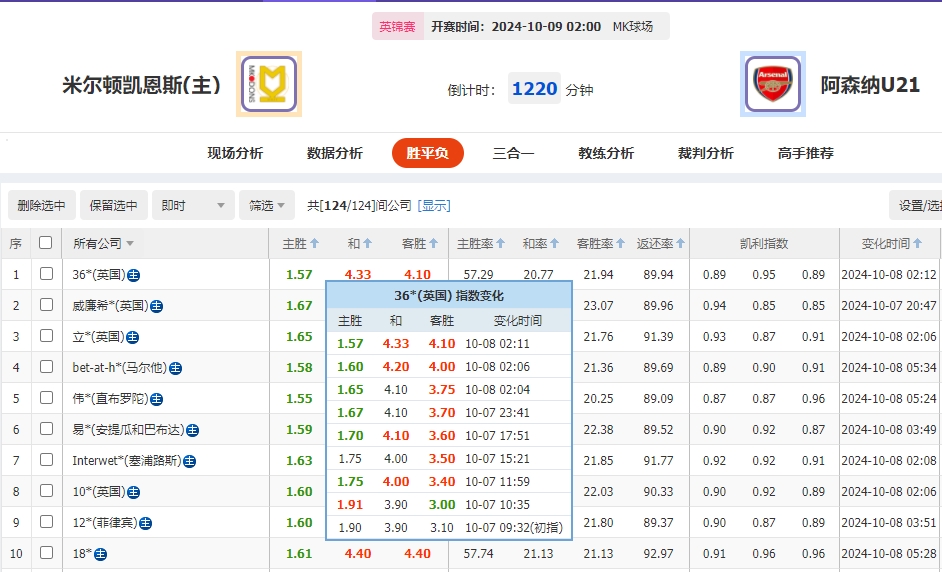Toggle the select-all checkbox in table header
This screenshot has height=572, width=942.
point(45,243)
